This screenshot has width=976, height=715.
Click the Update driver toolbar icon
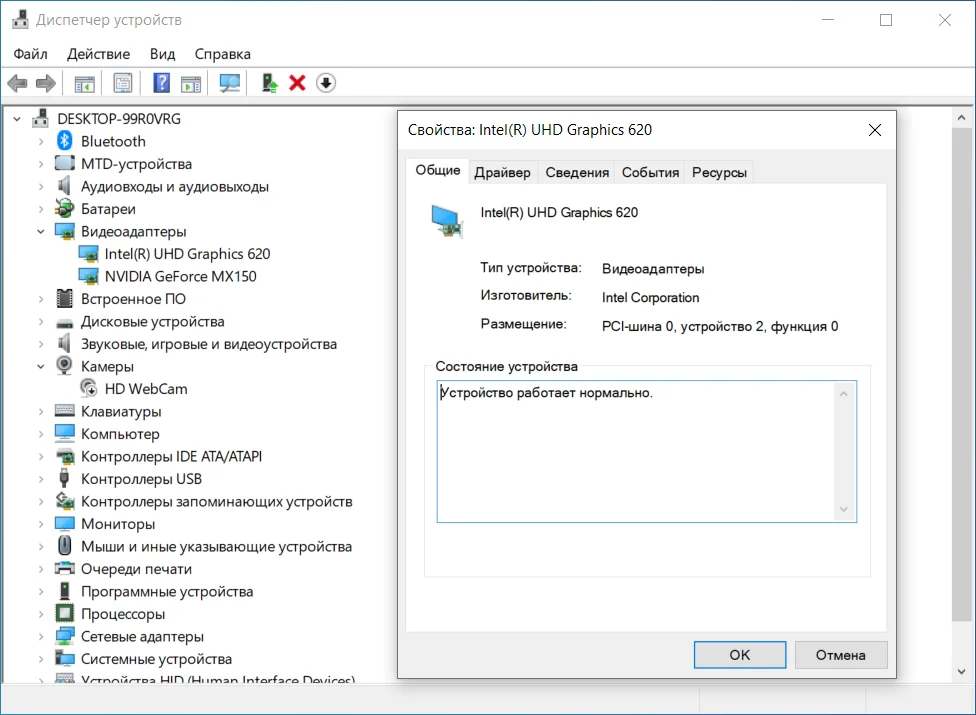click(x=269, y=83)
